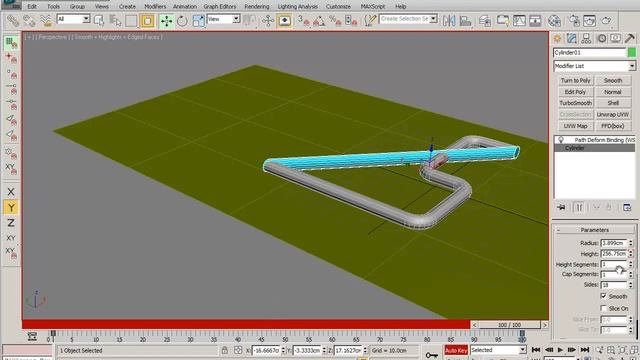Toggle Angle Snap in the main toolbar

point(319,20)
